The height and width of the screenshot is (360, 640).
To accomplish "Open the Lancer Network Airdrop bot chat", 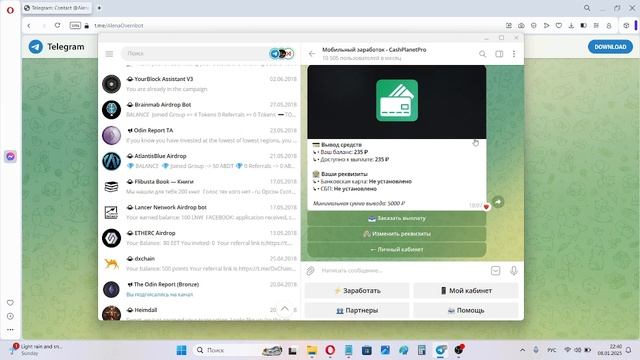I will coord(199,212).
